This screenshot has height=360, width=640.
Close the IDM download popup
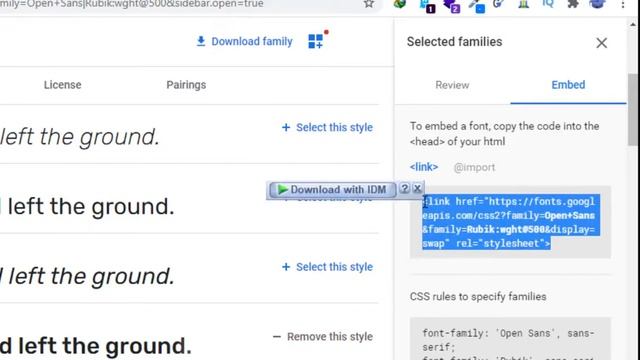coord(417,188)
